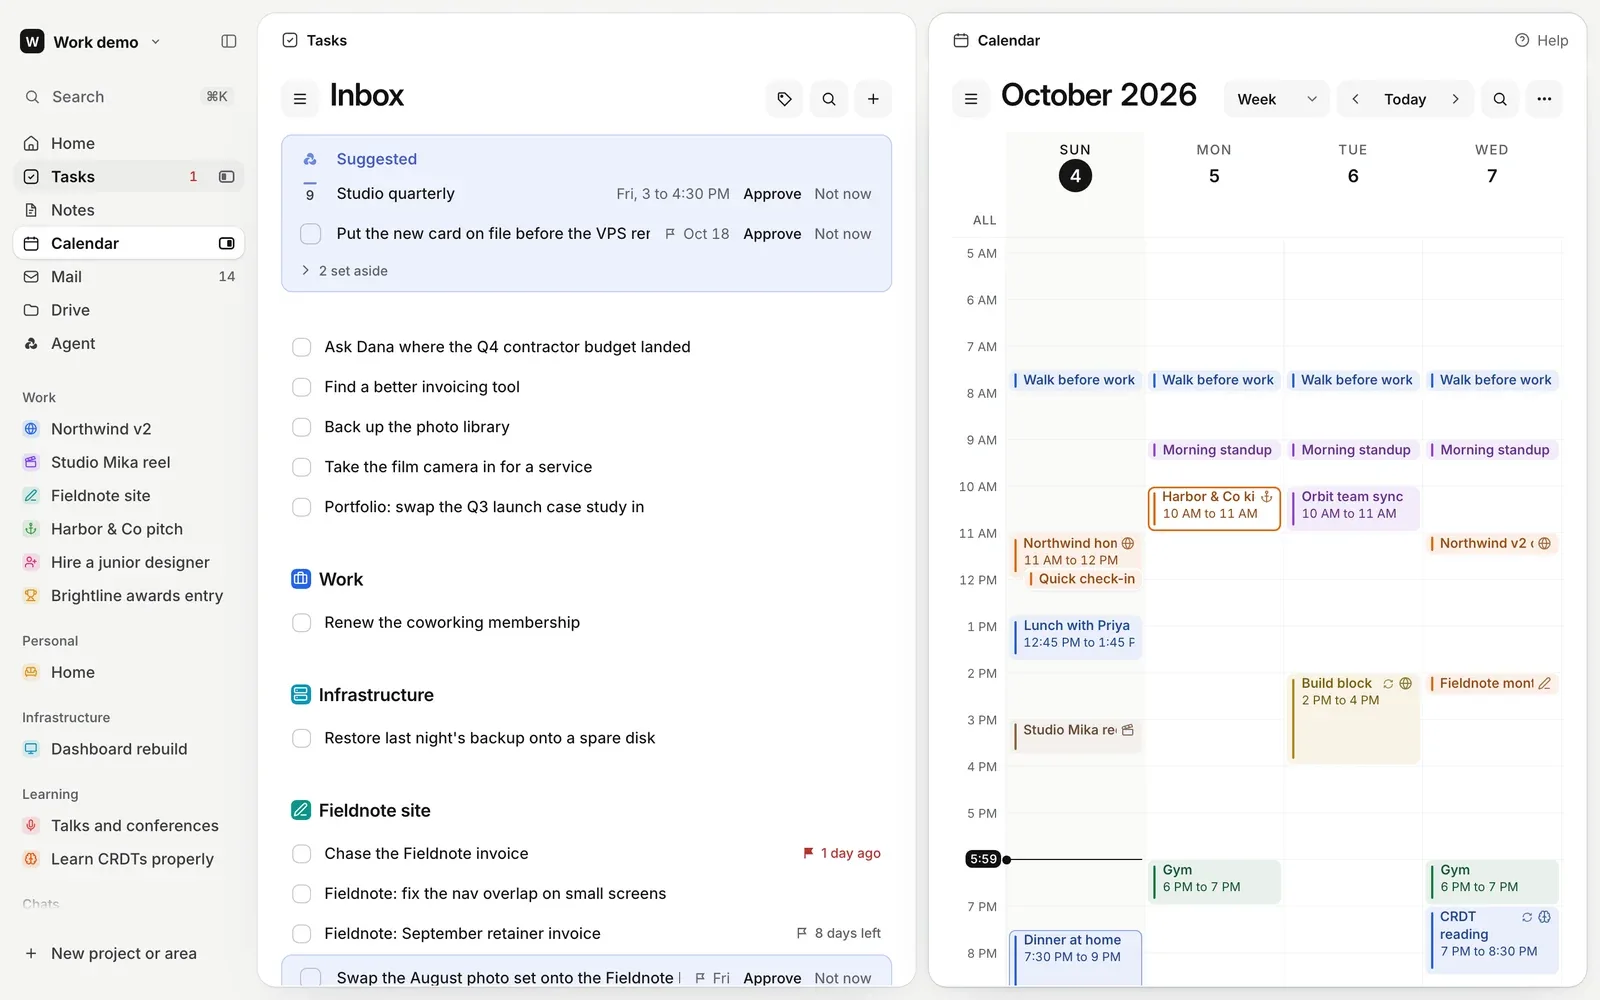Screen dimensions: 1600x1000
Task: Complete Chase the Fieldnote invoice task
Action: tap(301, 854)
